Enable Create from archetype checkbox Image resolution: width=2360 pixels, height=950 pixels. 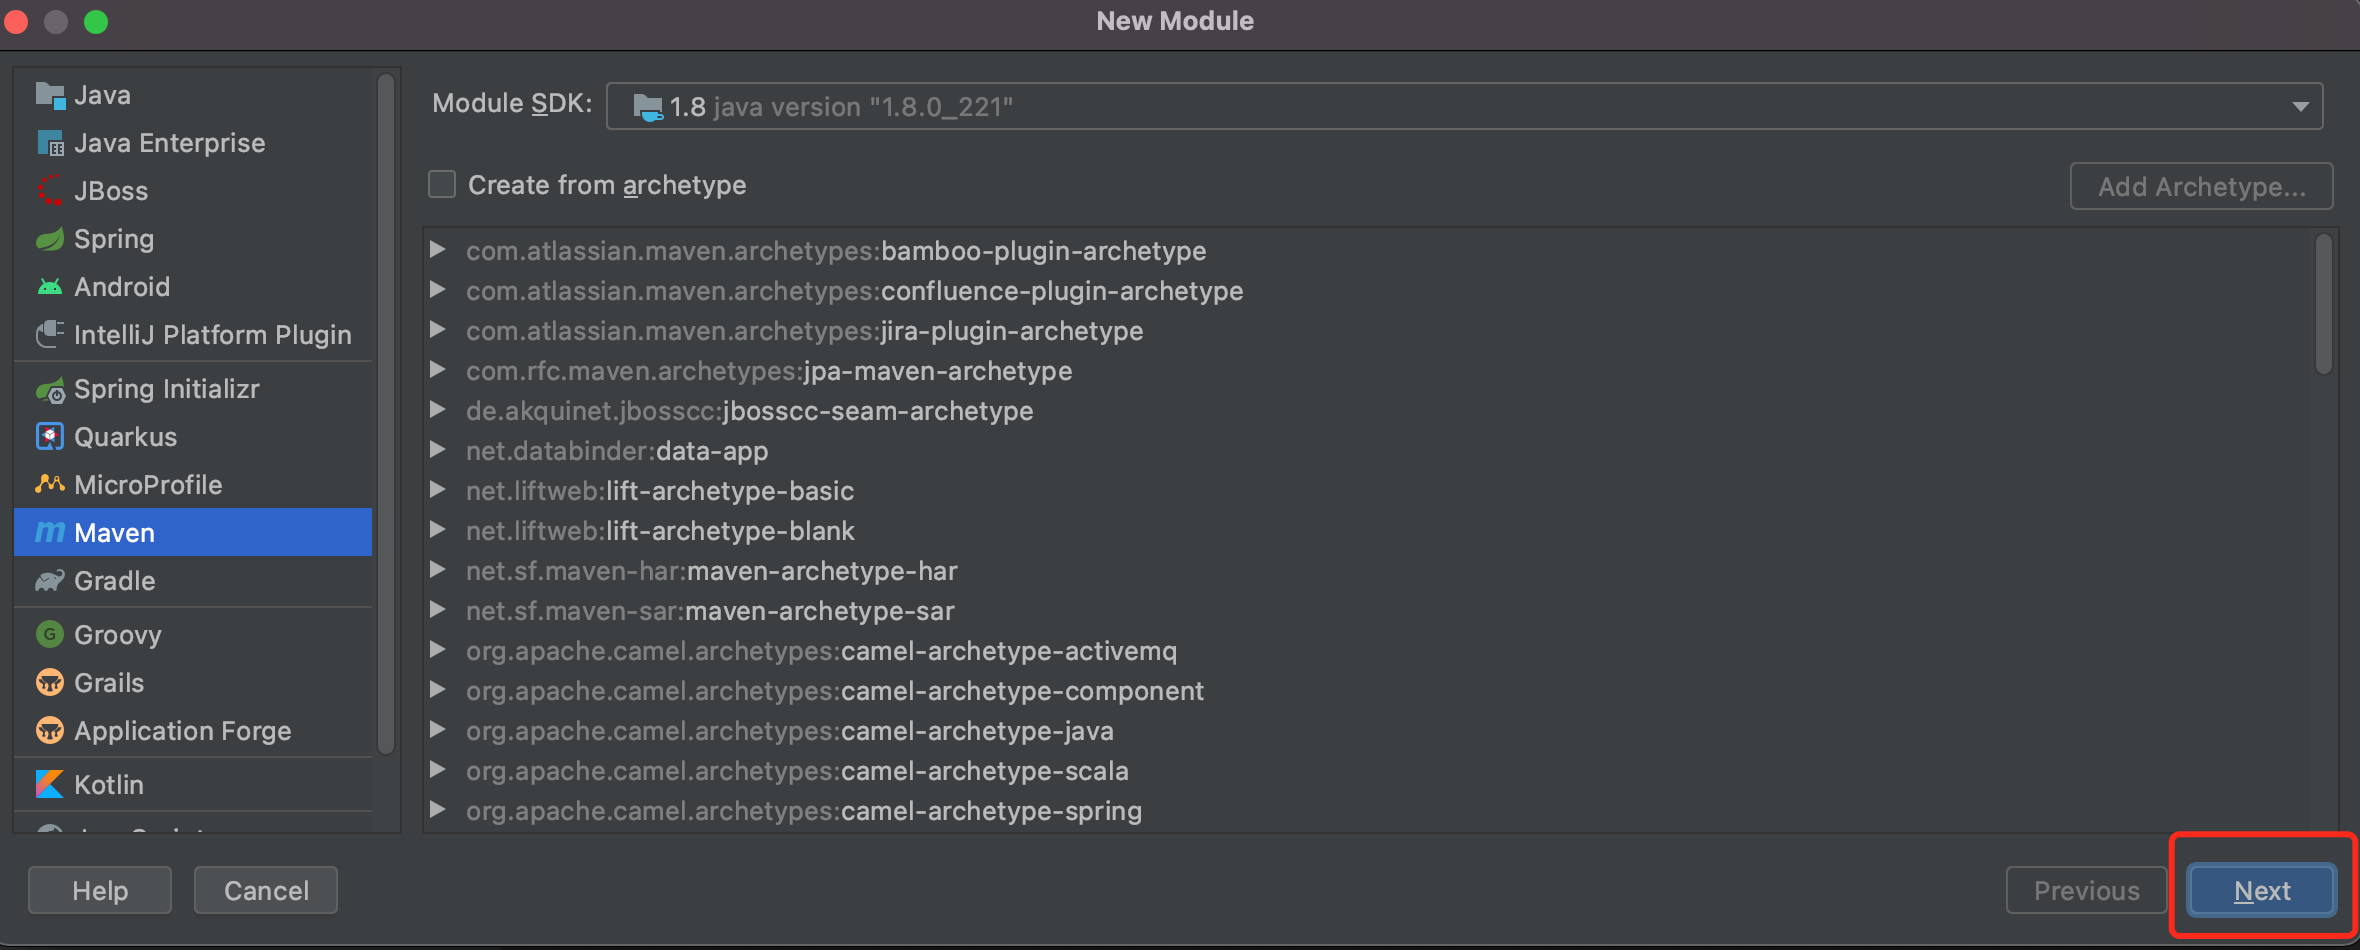442,185
